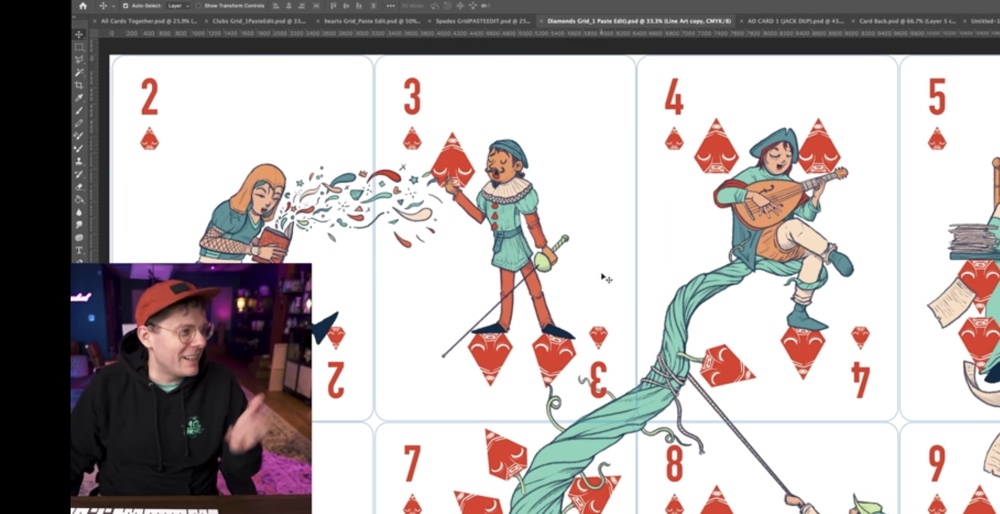The width and height of the screenshot is (1000, 514).
Task: Close the AD CARD 1 (JACK DUP).psd tab
Action: (x=742, y=20)
